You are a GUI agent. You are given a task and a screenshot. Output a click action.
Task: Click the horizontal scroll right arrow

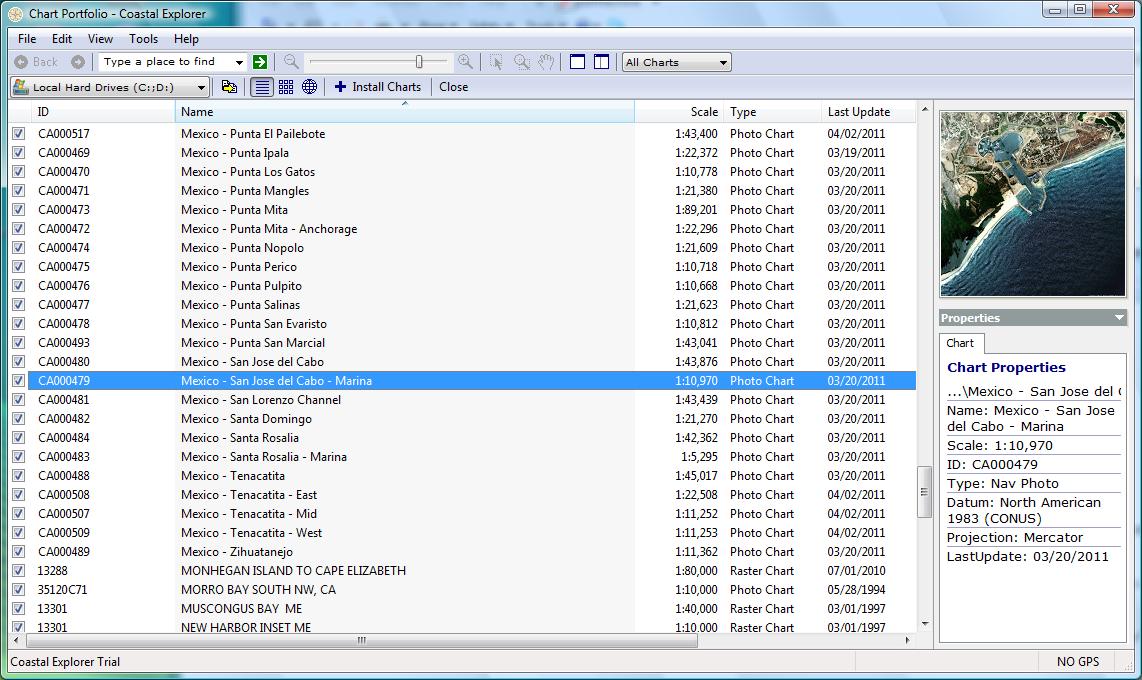[907, 641]
